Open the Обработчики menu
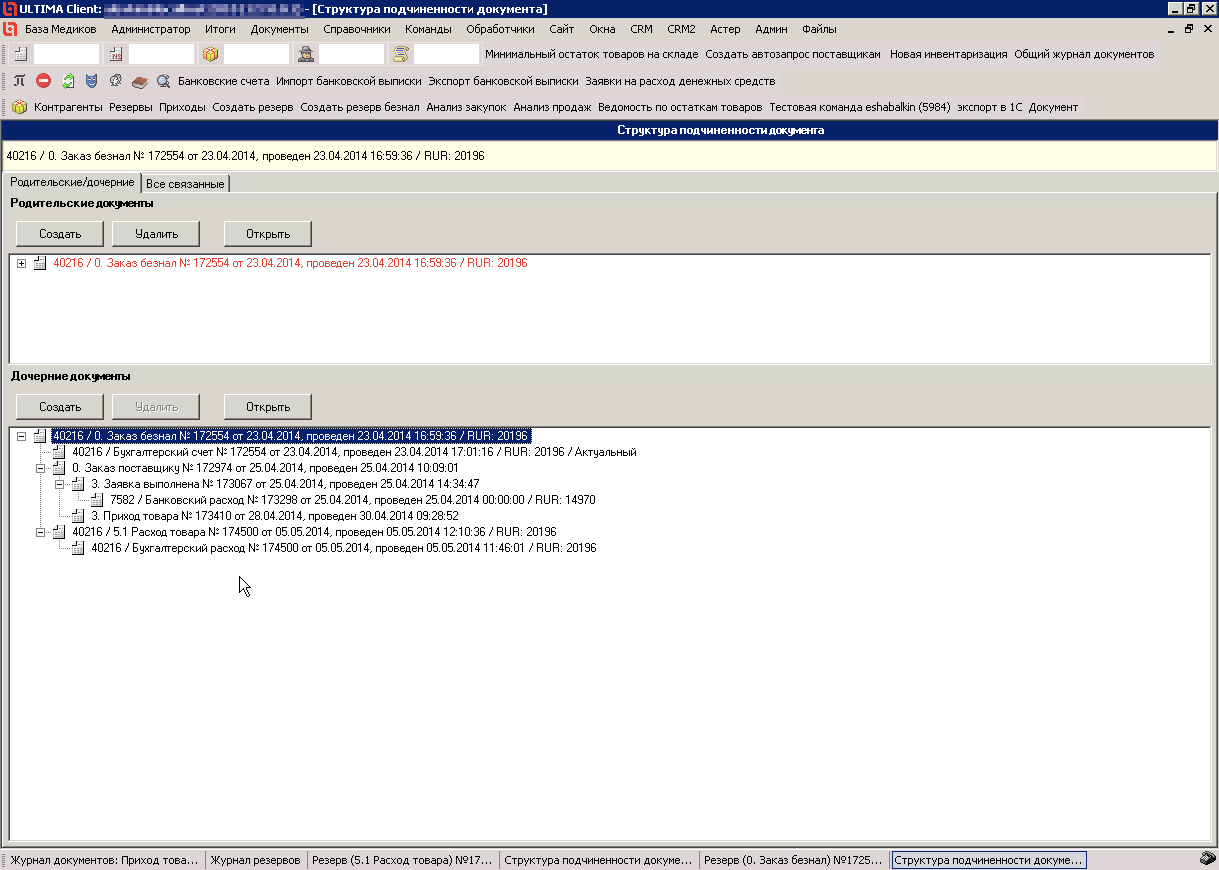 coord(500,29)
